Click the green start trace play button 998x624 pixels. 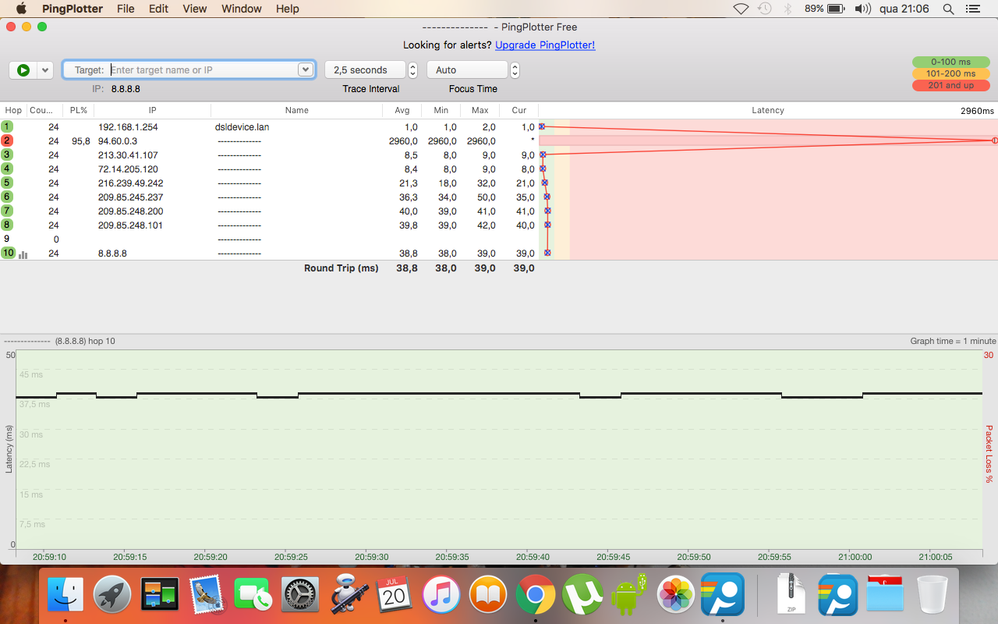pos(23,70)
